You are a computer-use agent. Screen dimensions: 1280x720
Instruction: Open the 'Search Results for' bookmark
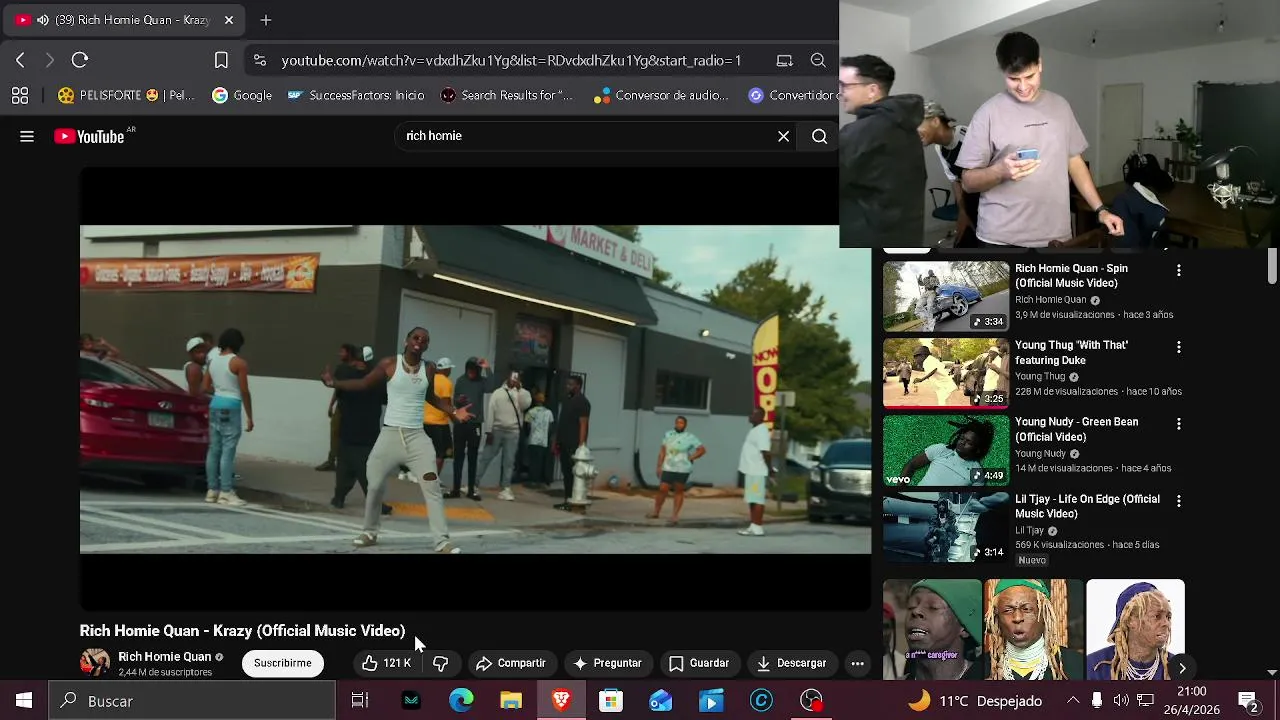click(x=507, y=95)
